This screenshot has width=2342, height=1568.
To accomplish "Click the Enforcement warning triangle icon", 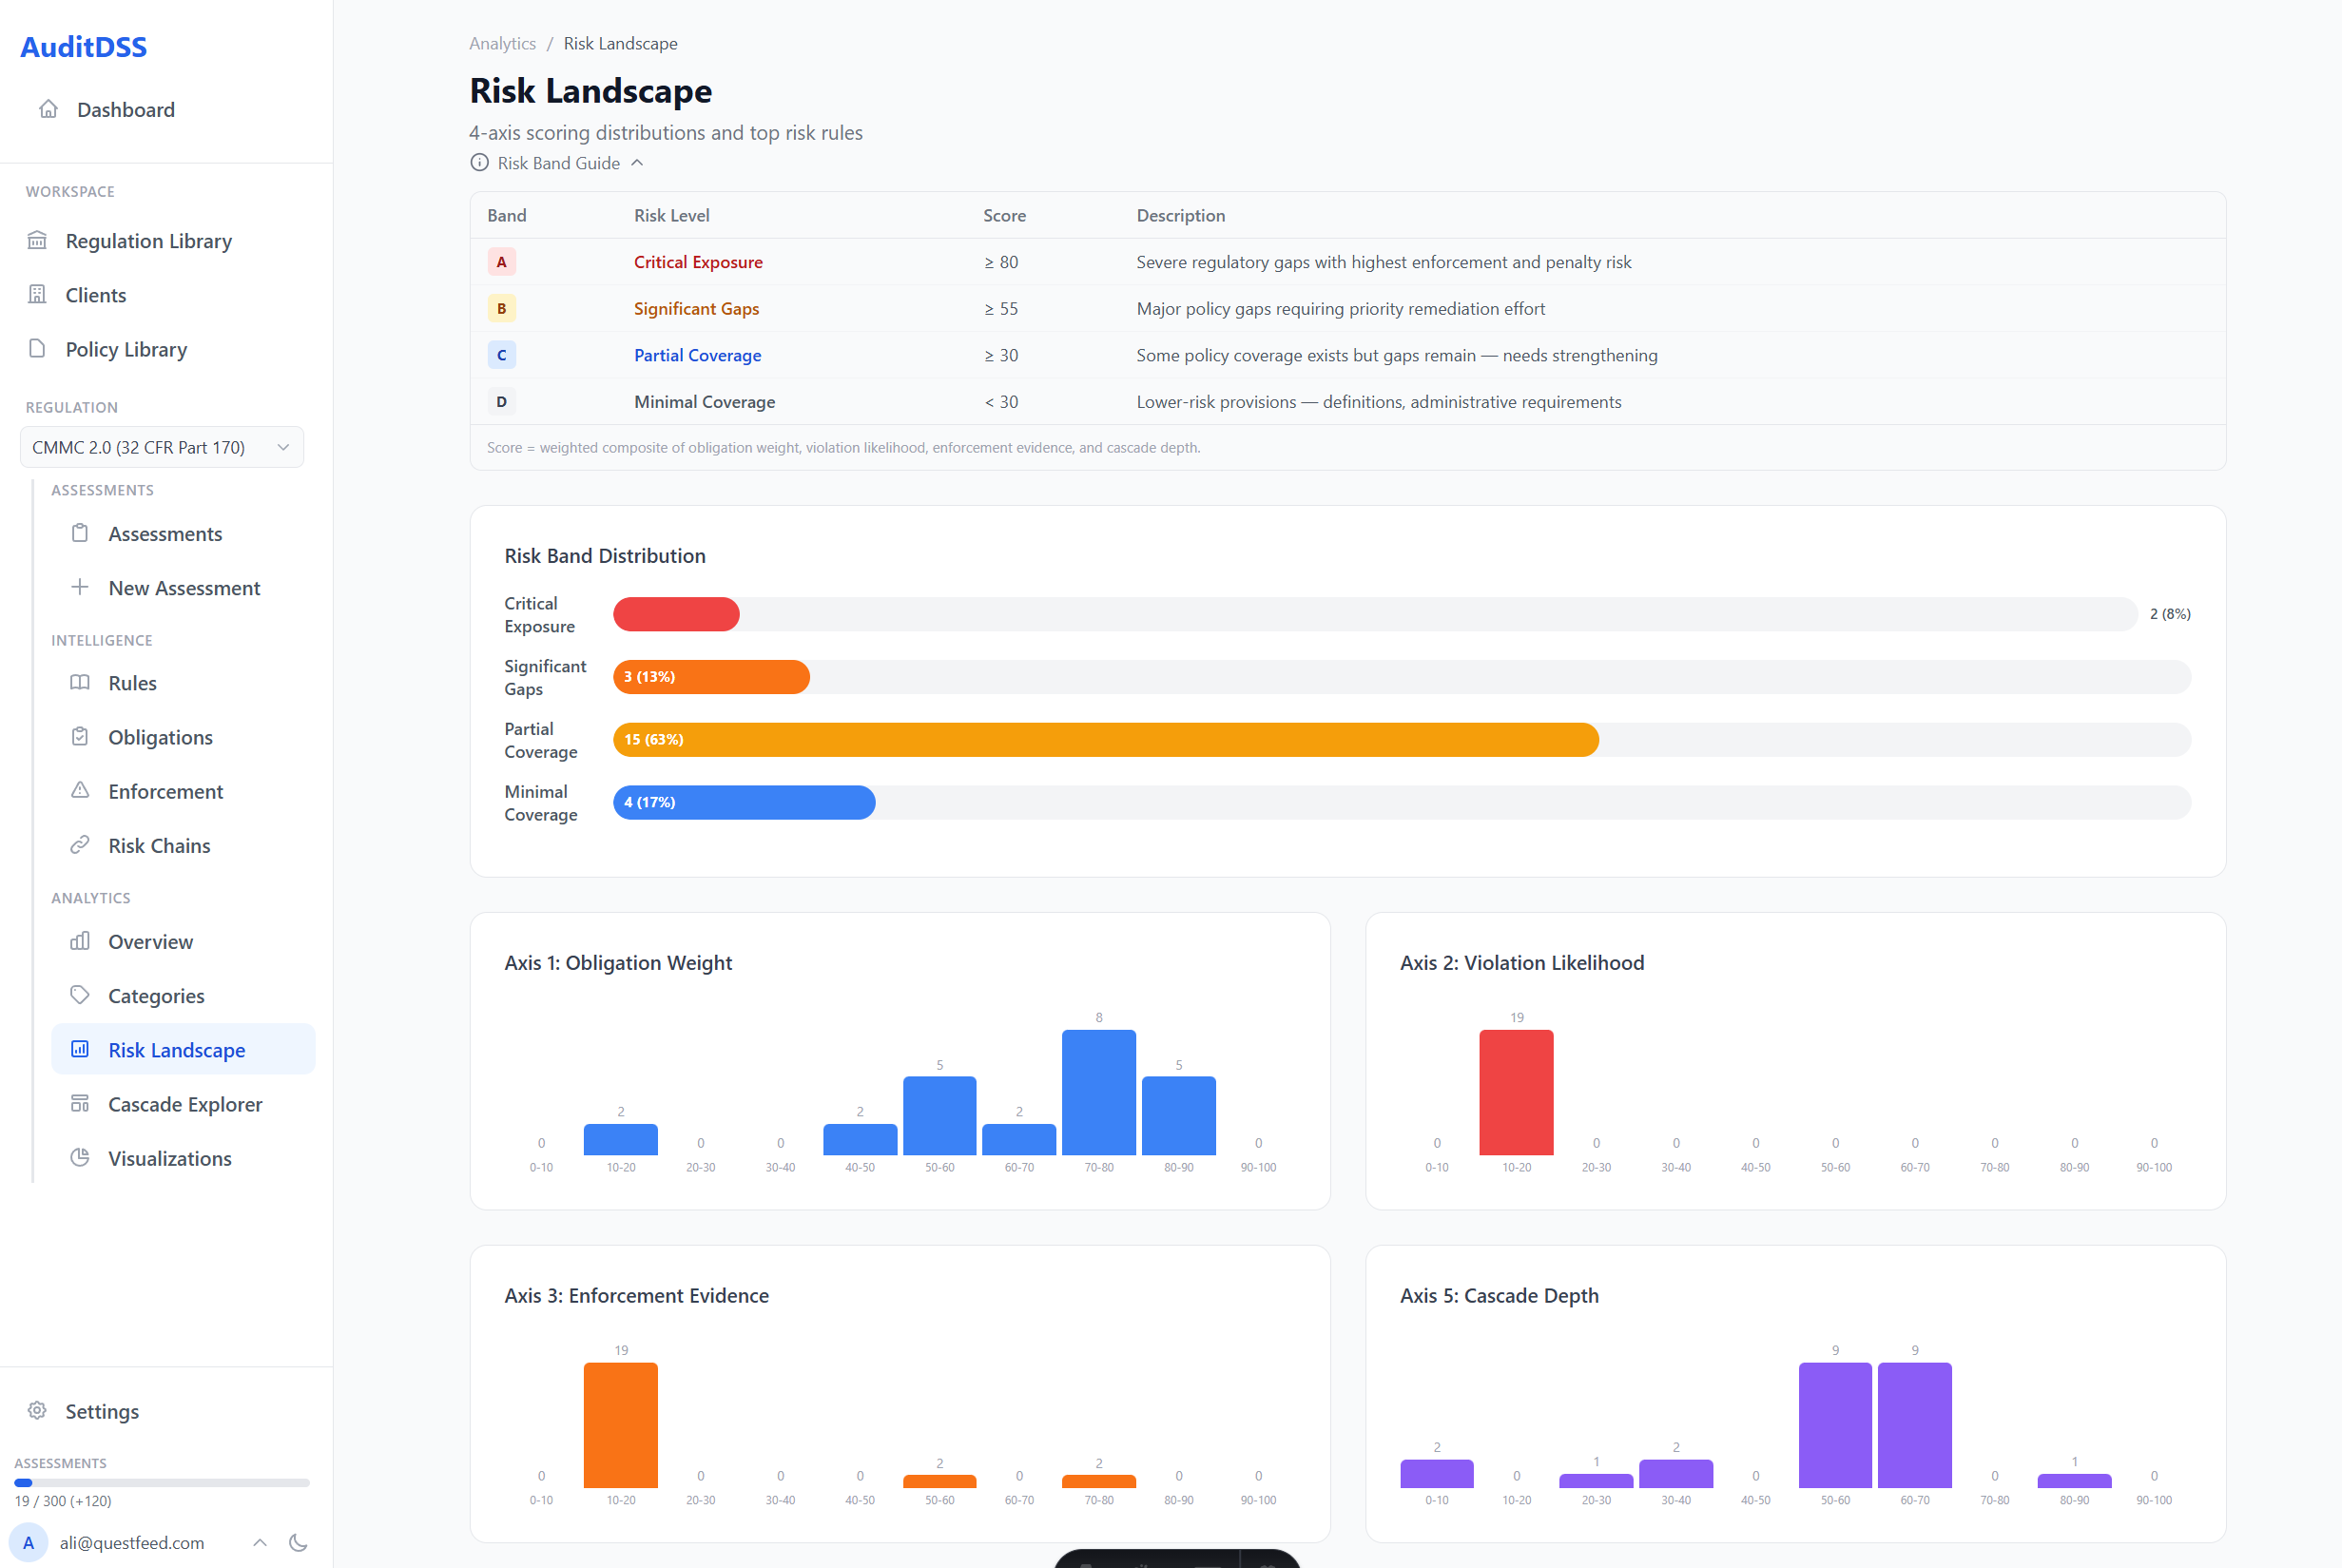I will [80, 791].
